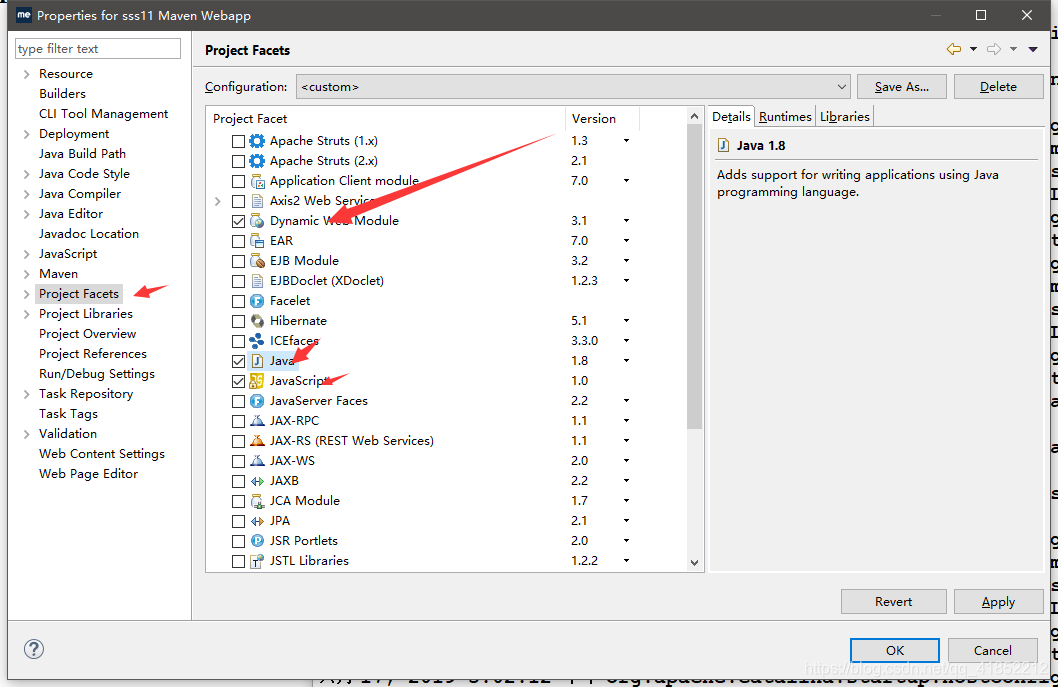Click the Dynamic Web Module globe icon
1058x687 pixels.
pos(257,221)
